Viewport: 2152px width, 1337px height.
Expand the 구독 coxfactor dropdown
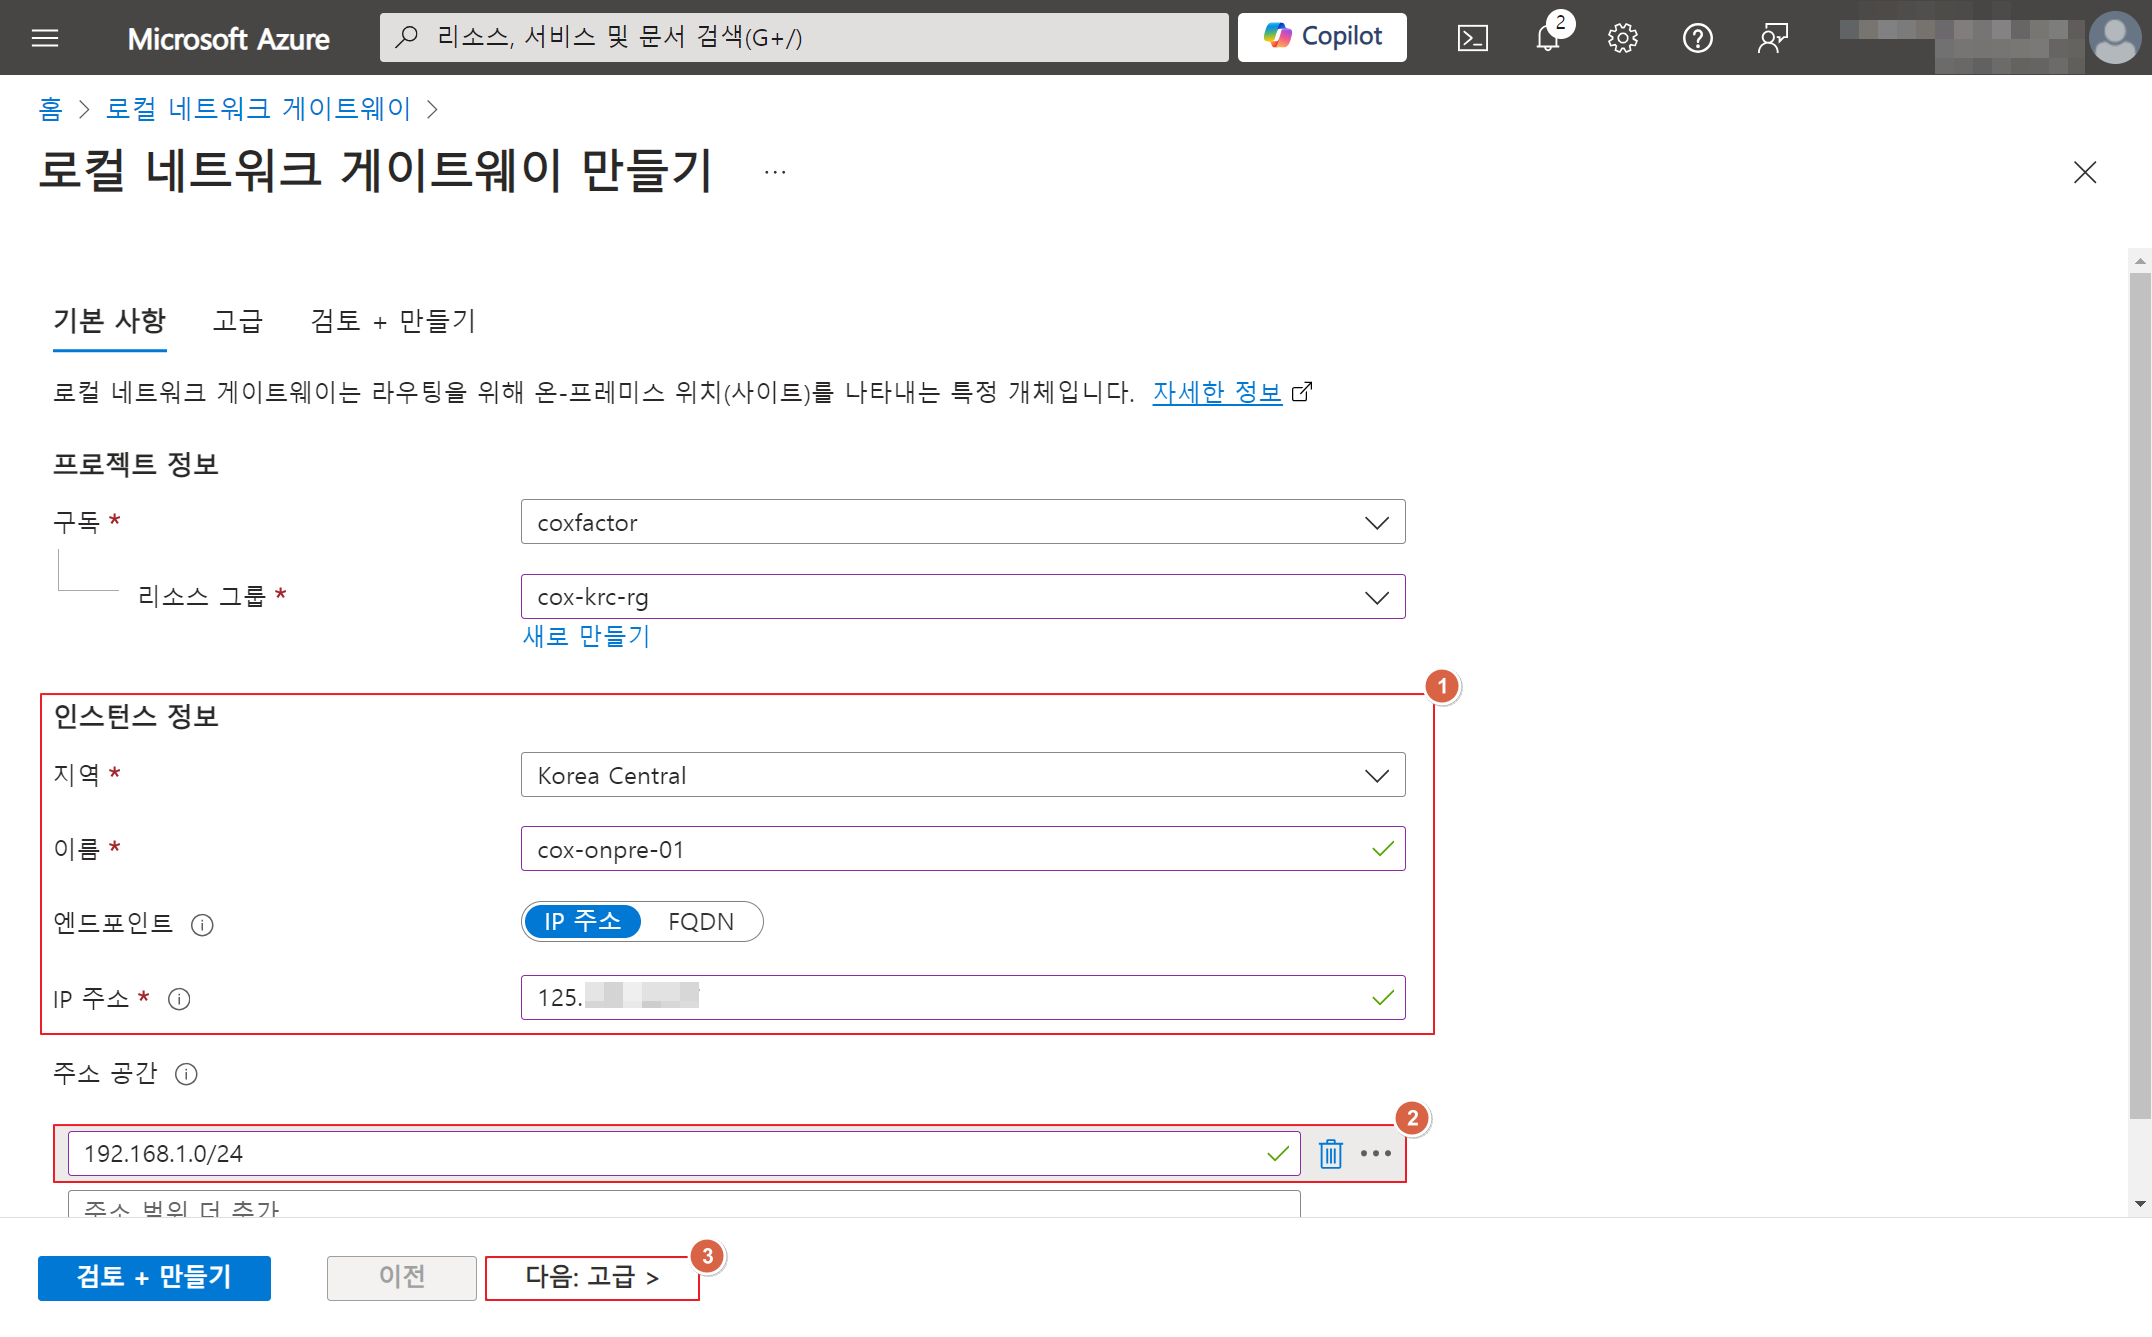pos(962,522)
